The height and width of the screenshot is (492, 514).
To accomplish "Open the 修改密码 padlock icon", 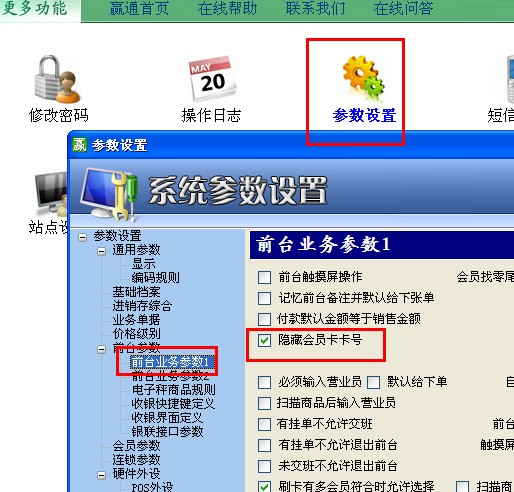I will coord(58,79).
